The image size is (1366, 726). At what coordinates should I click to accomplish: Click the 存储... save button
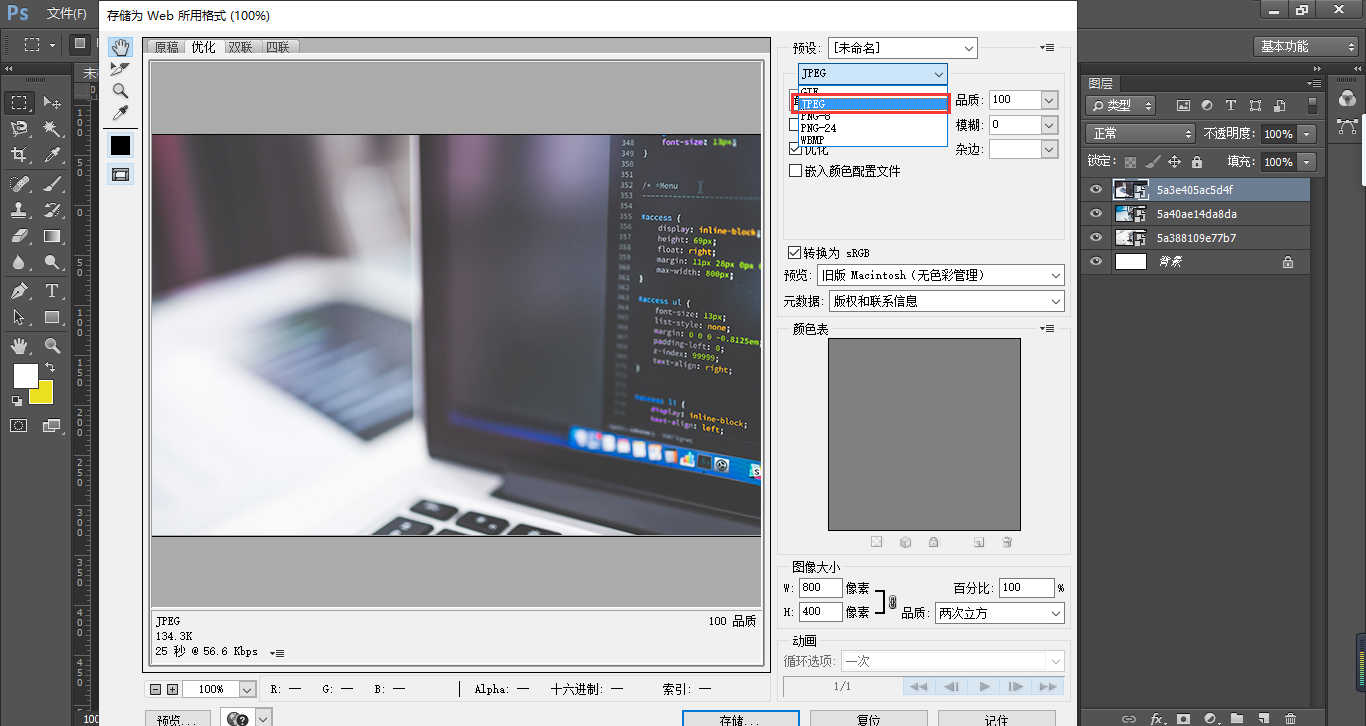[x=740, y=720]
